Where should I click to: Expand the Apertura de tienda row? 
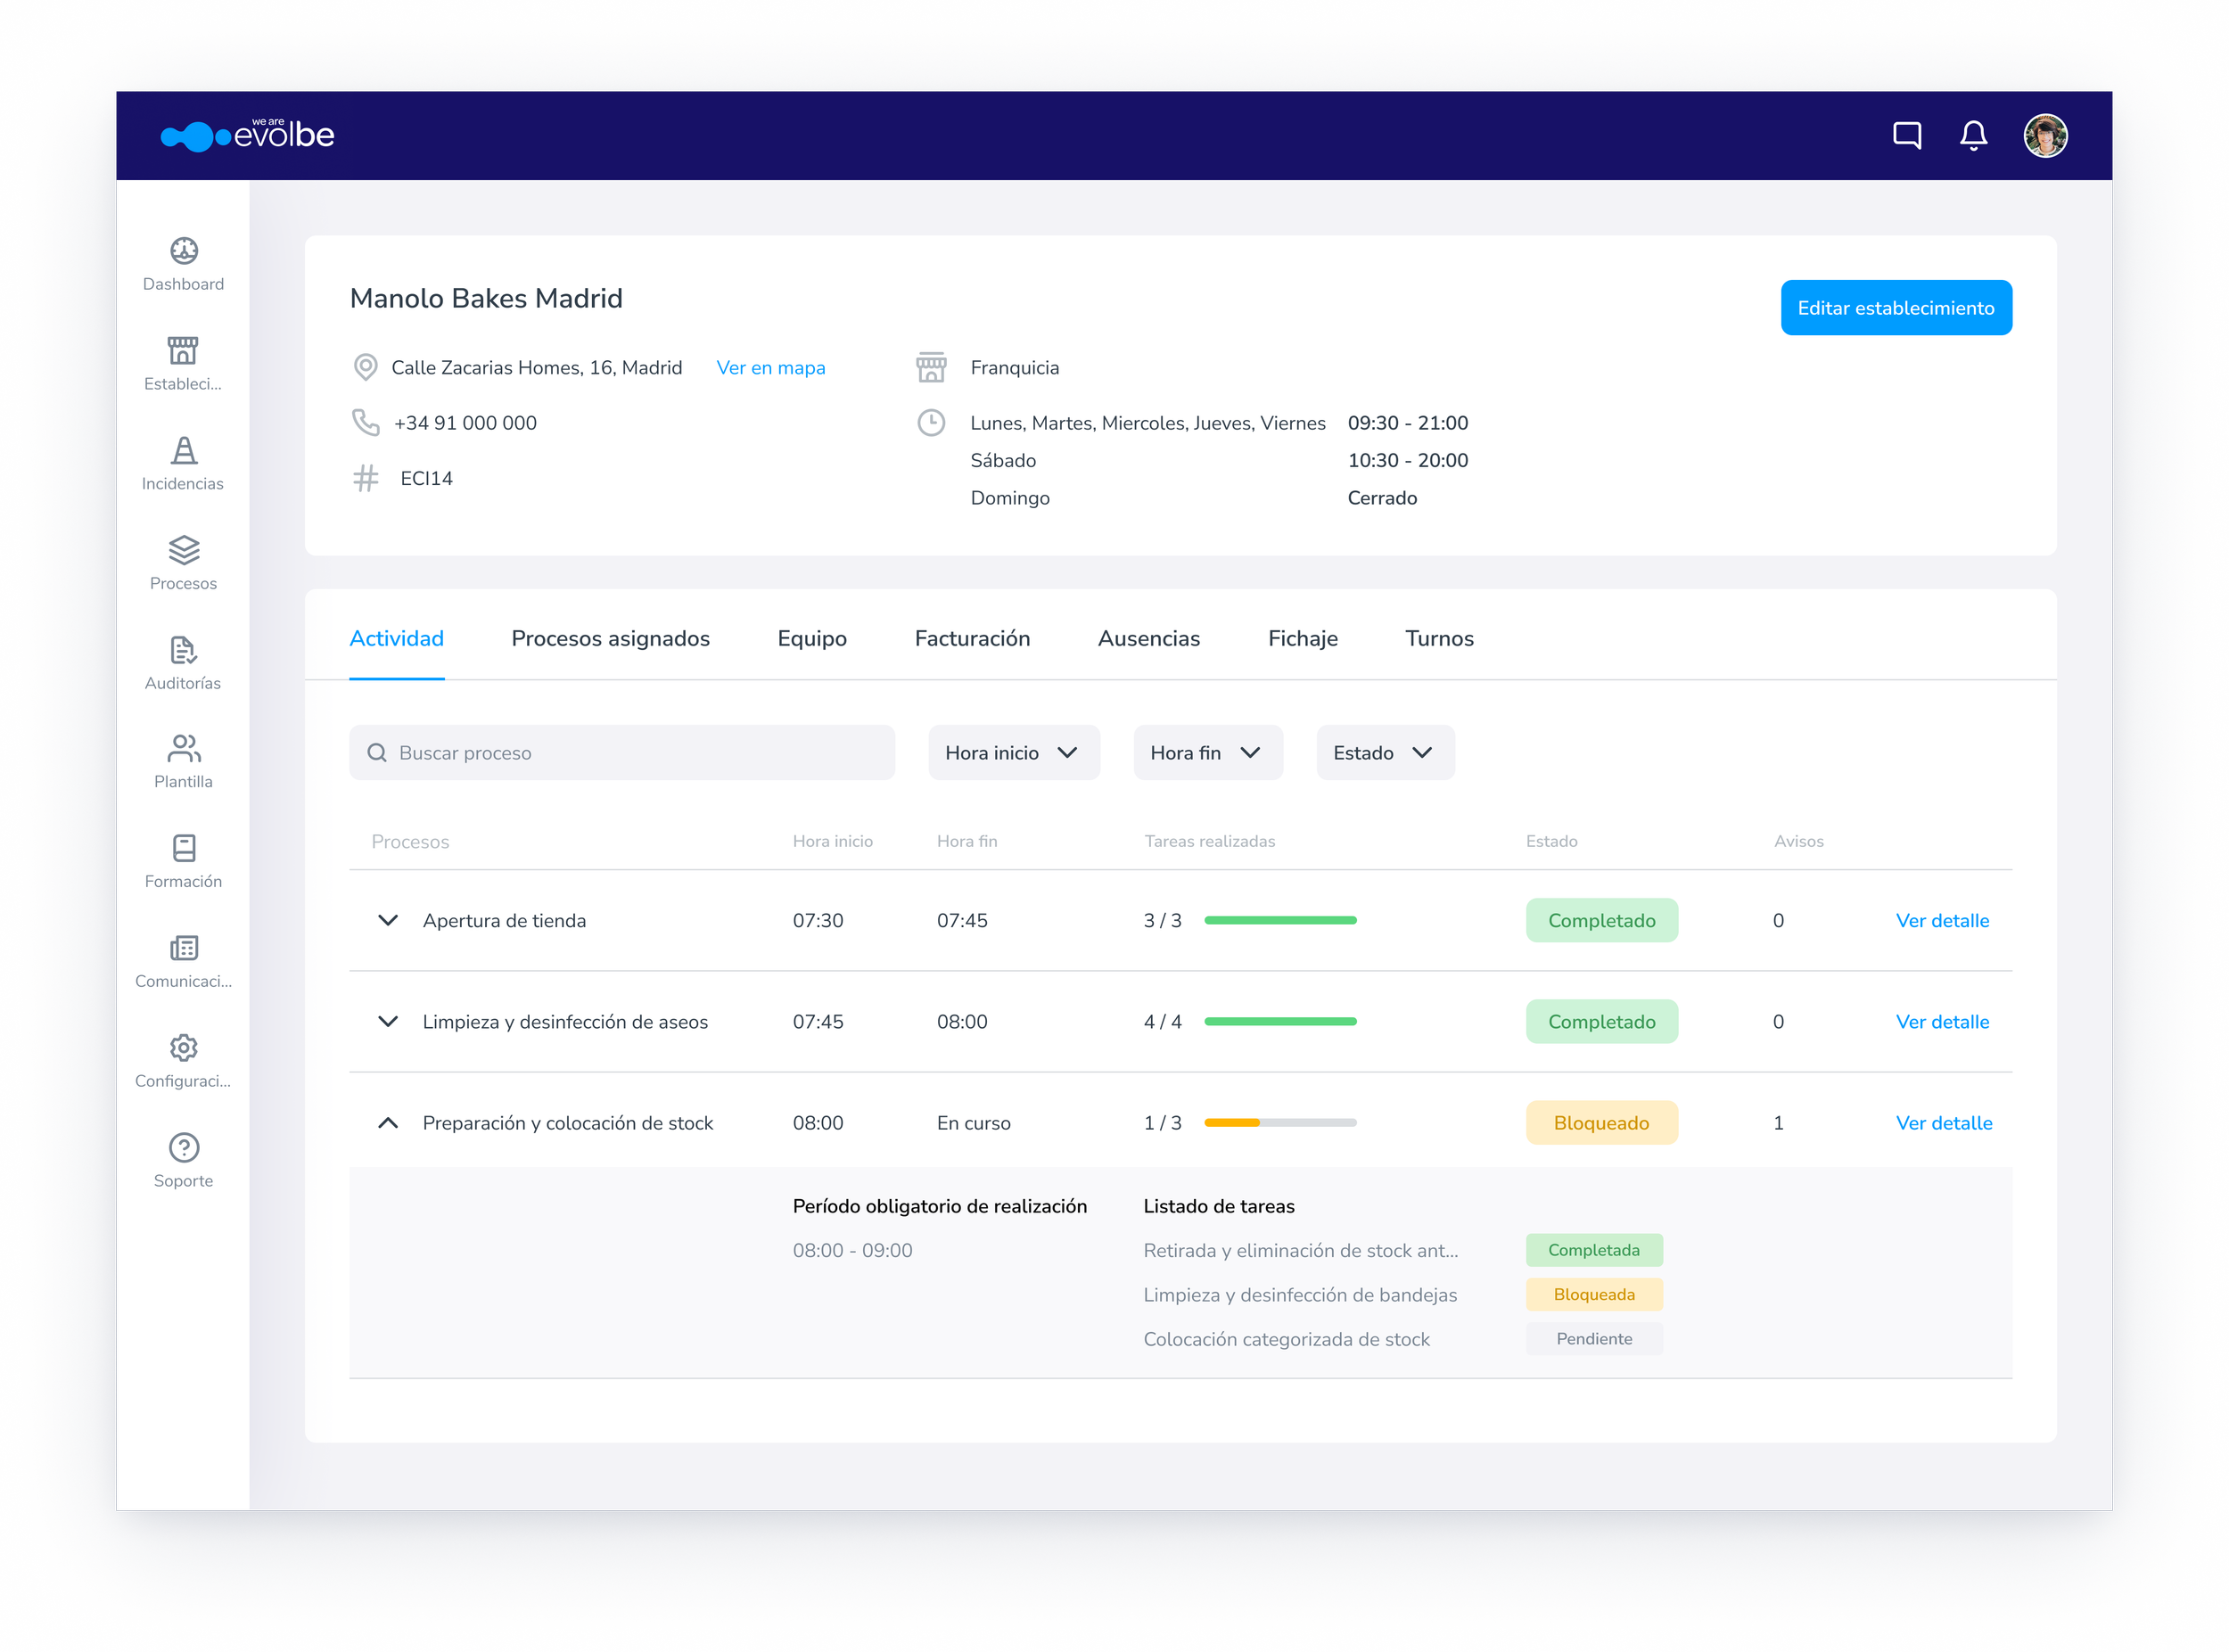388,921
